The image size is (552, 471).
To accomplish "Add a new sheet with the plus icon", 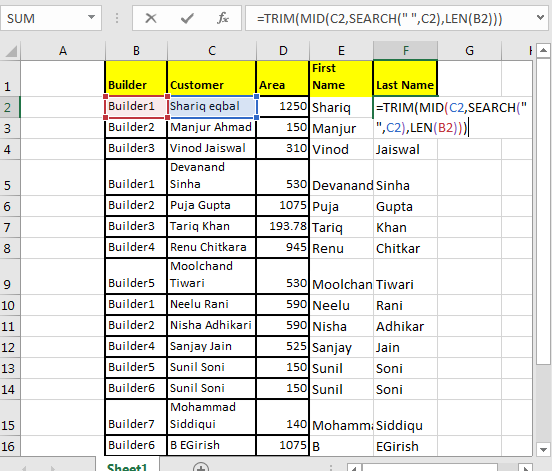I will click(201, 467).
